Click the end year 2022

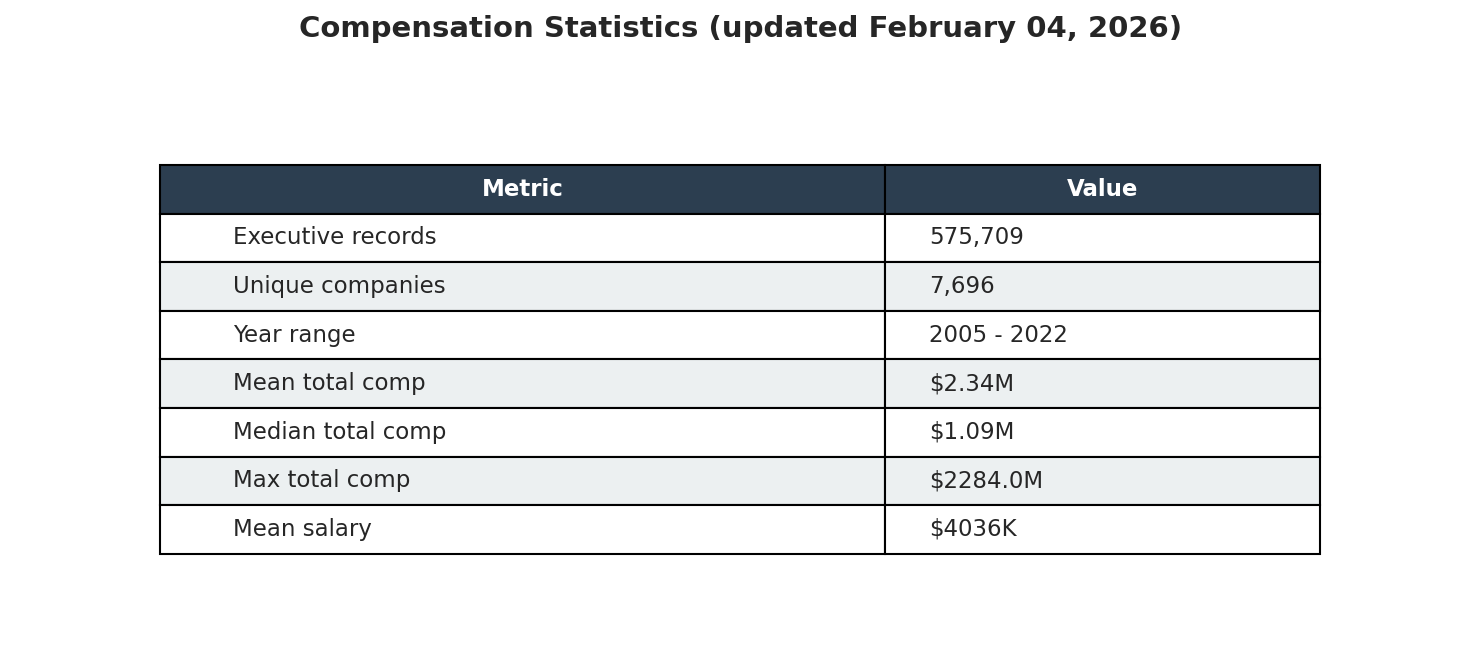[x=1040, y=335]
